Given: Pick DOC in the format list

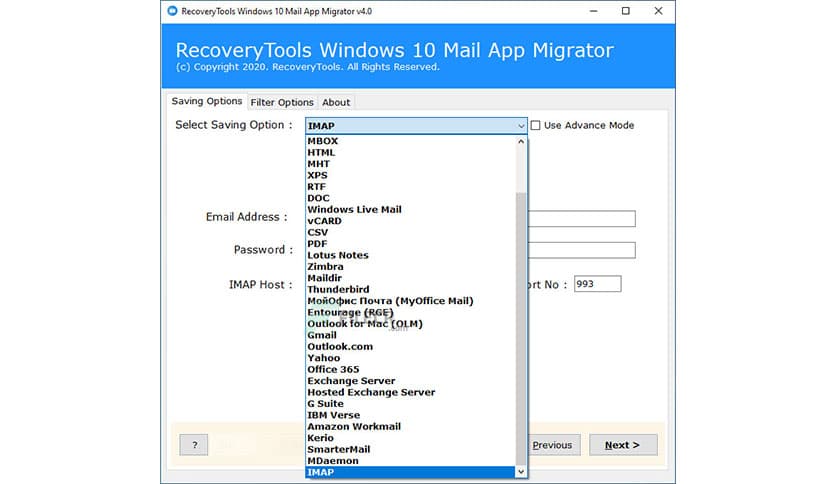Looking at the screenshot, I should 411,198.
